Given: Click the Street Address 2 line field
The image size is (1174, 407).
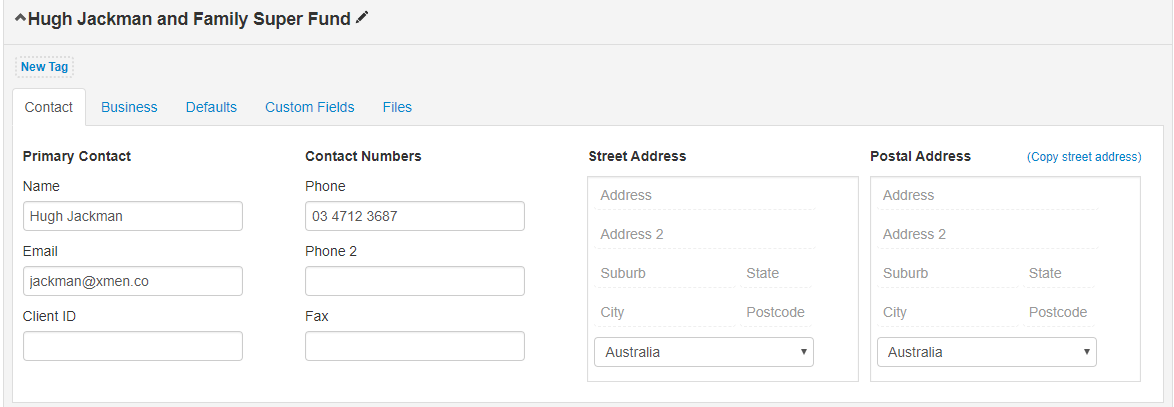Looking at the screenshot, I should point(705,234).
